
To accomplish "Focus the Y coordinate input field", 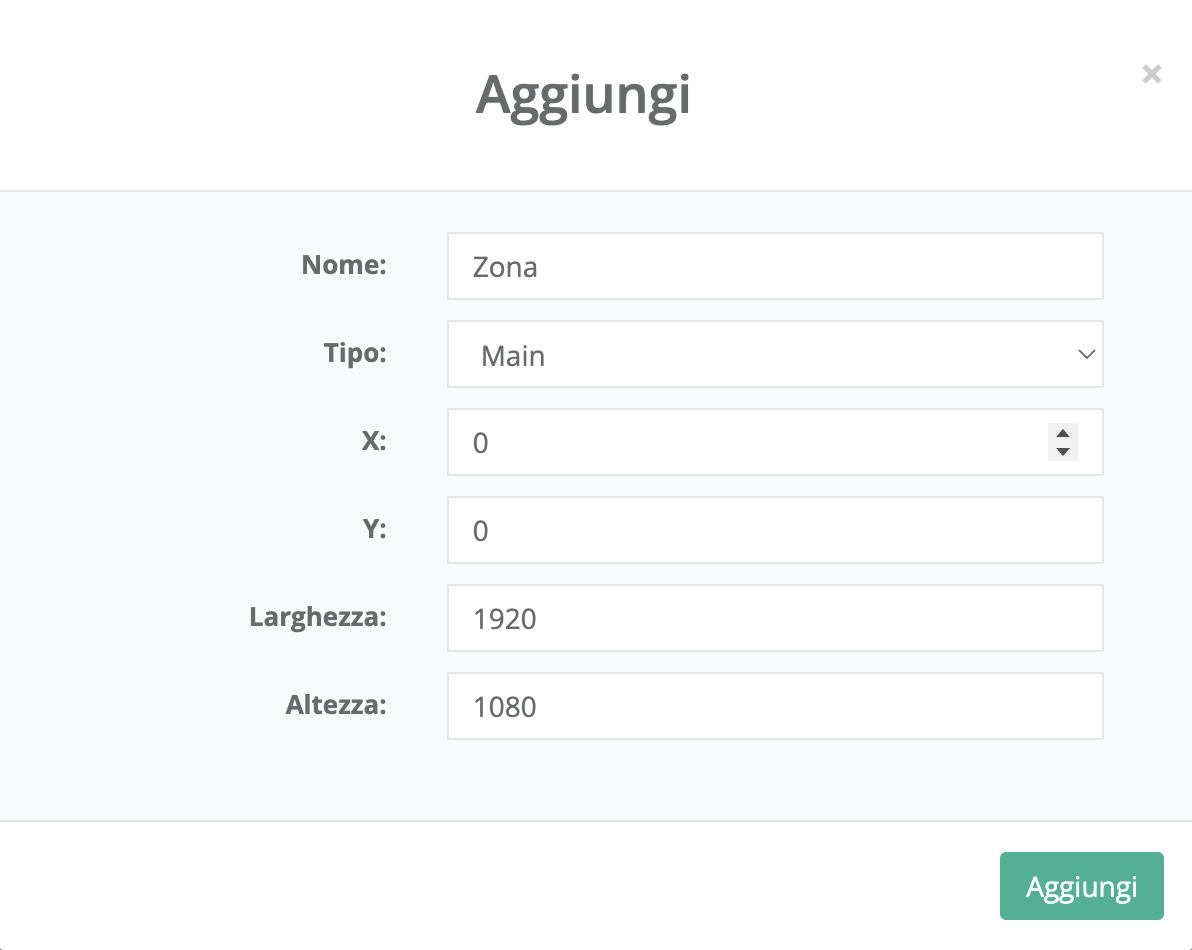I will [x=775, y=530].
